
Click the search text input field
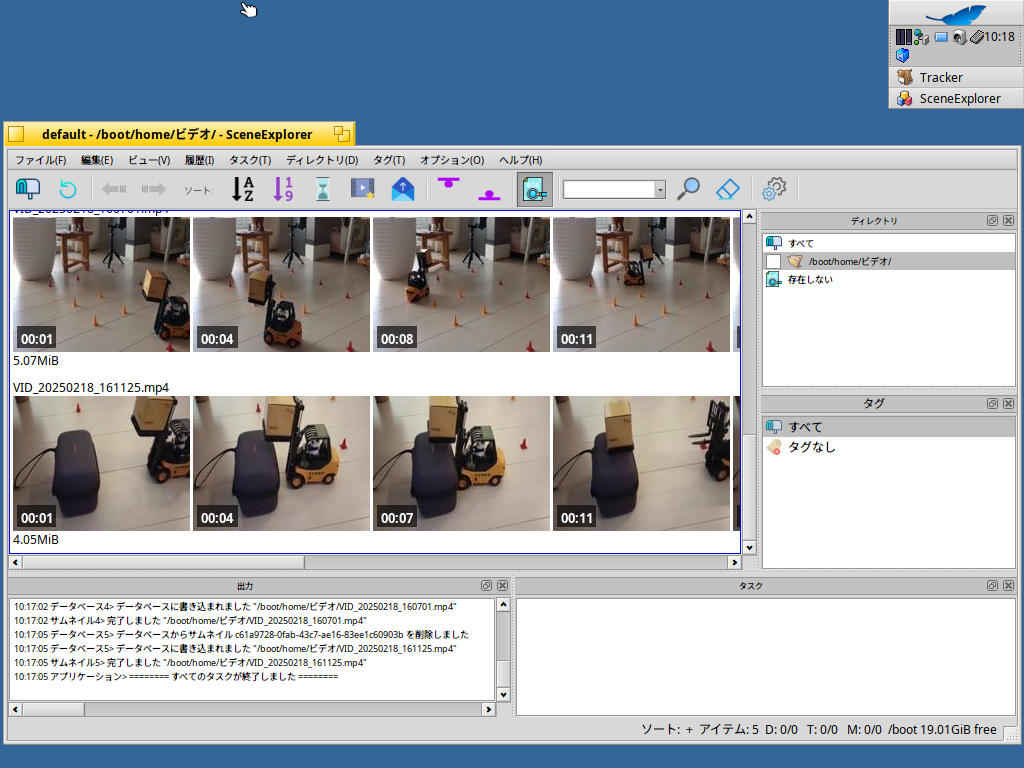[x=609, y=189]
